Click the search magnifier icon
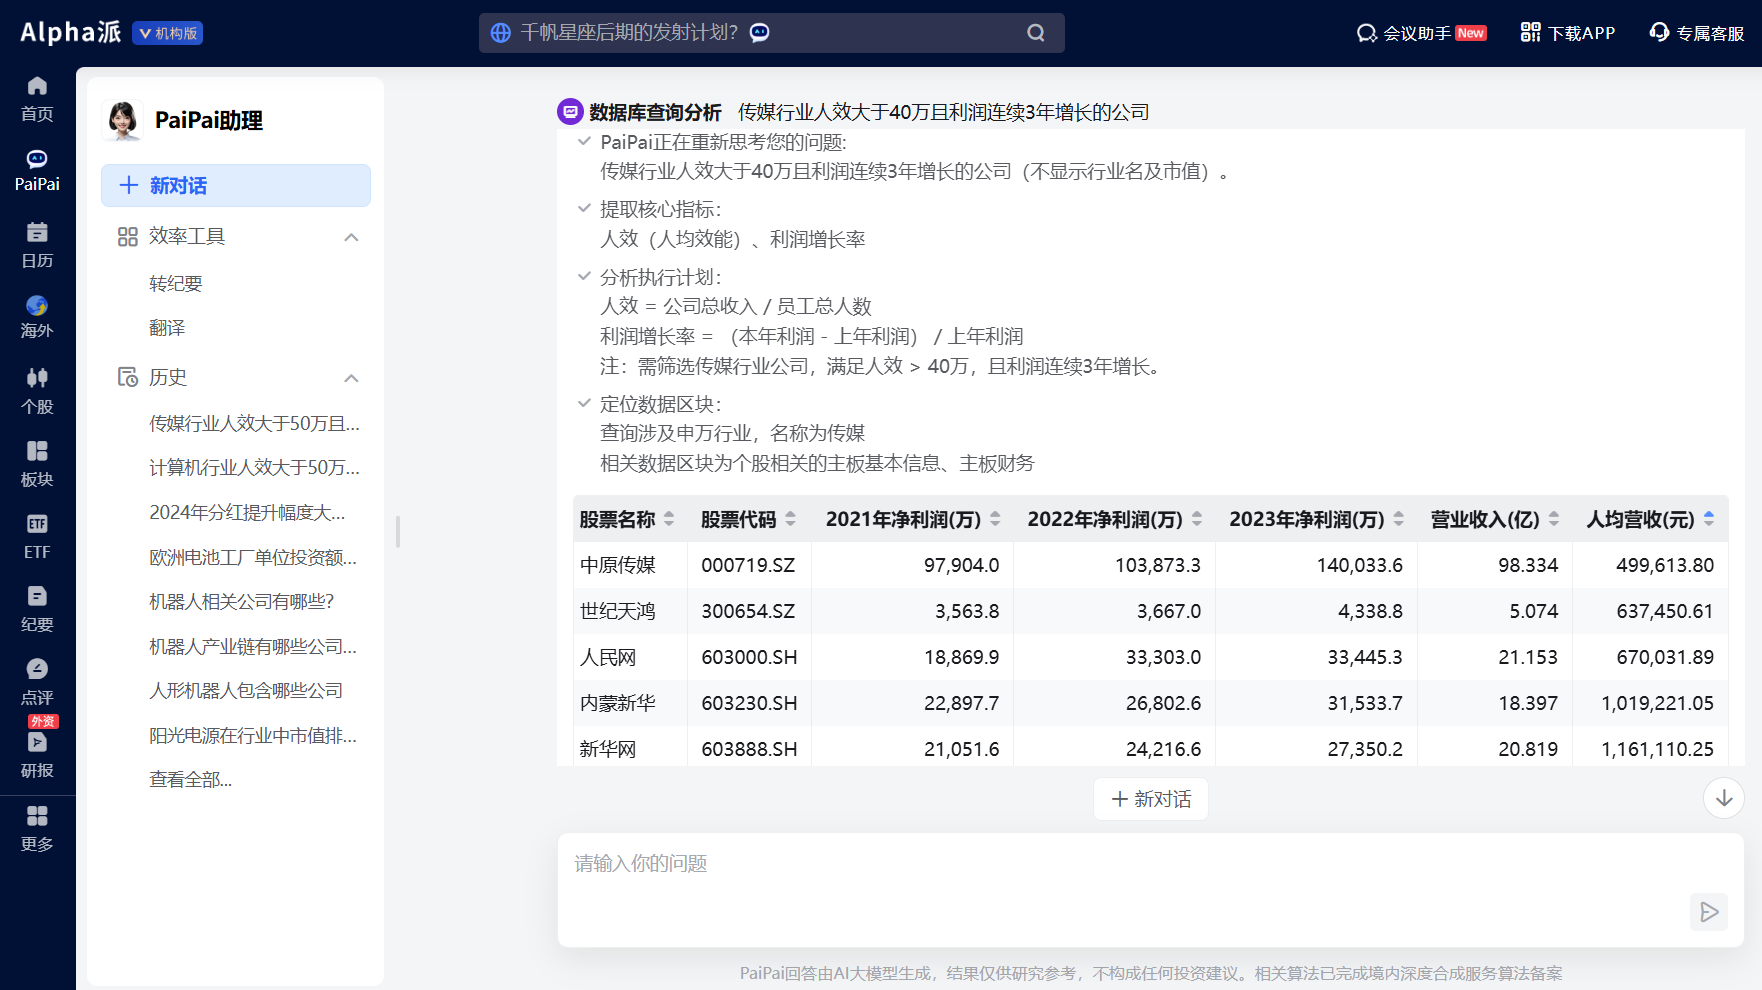The height and width of the screenshot is (990, 1762). coord(1036,33)
